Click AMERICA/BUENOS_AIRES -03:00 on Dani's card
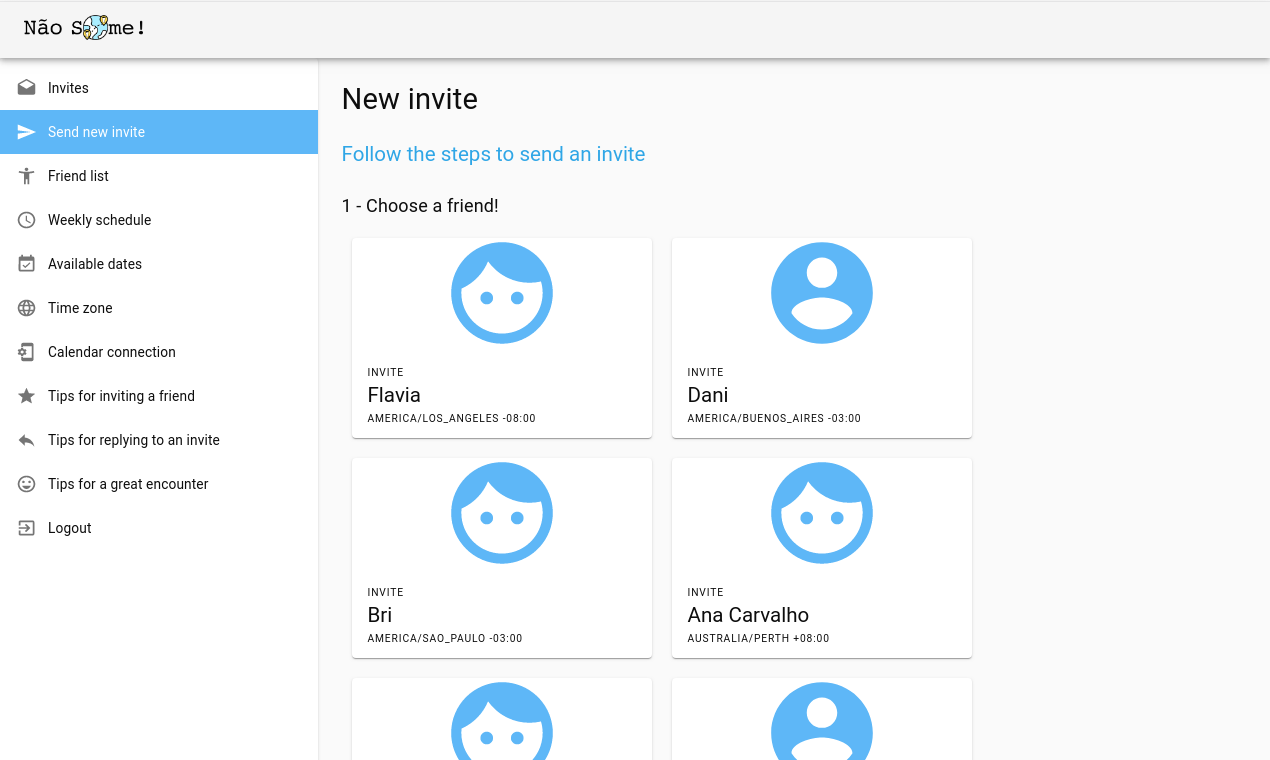 pyautogui.click(x=774, y=419)
